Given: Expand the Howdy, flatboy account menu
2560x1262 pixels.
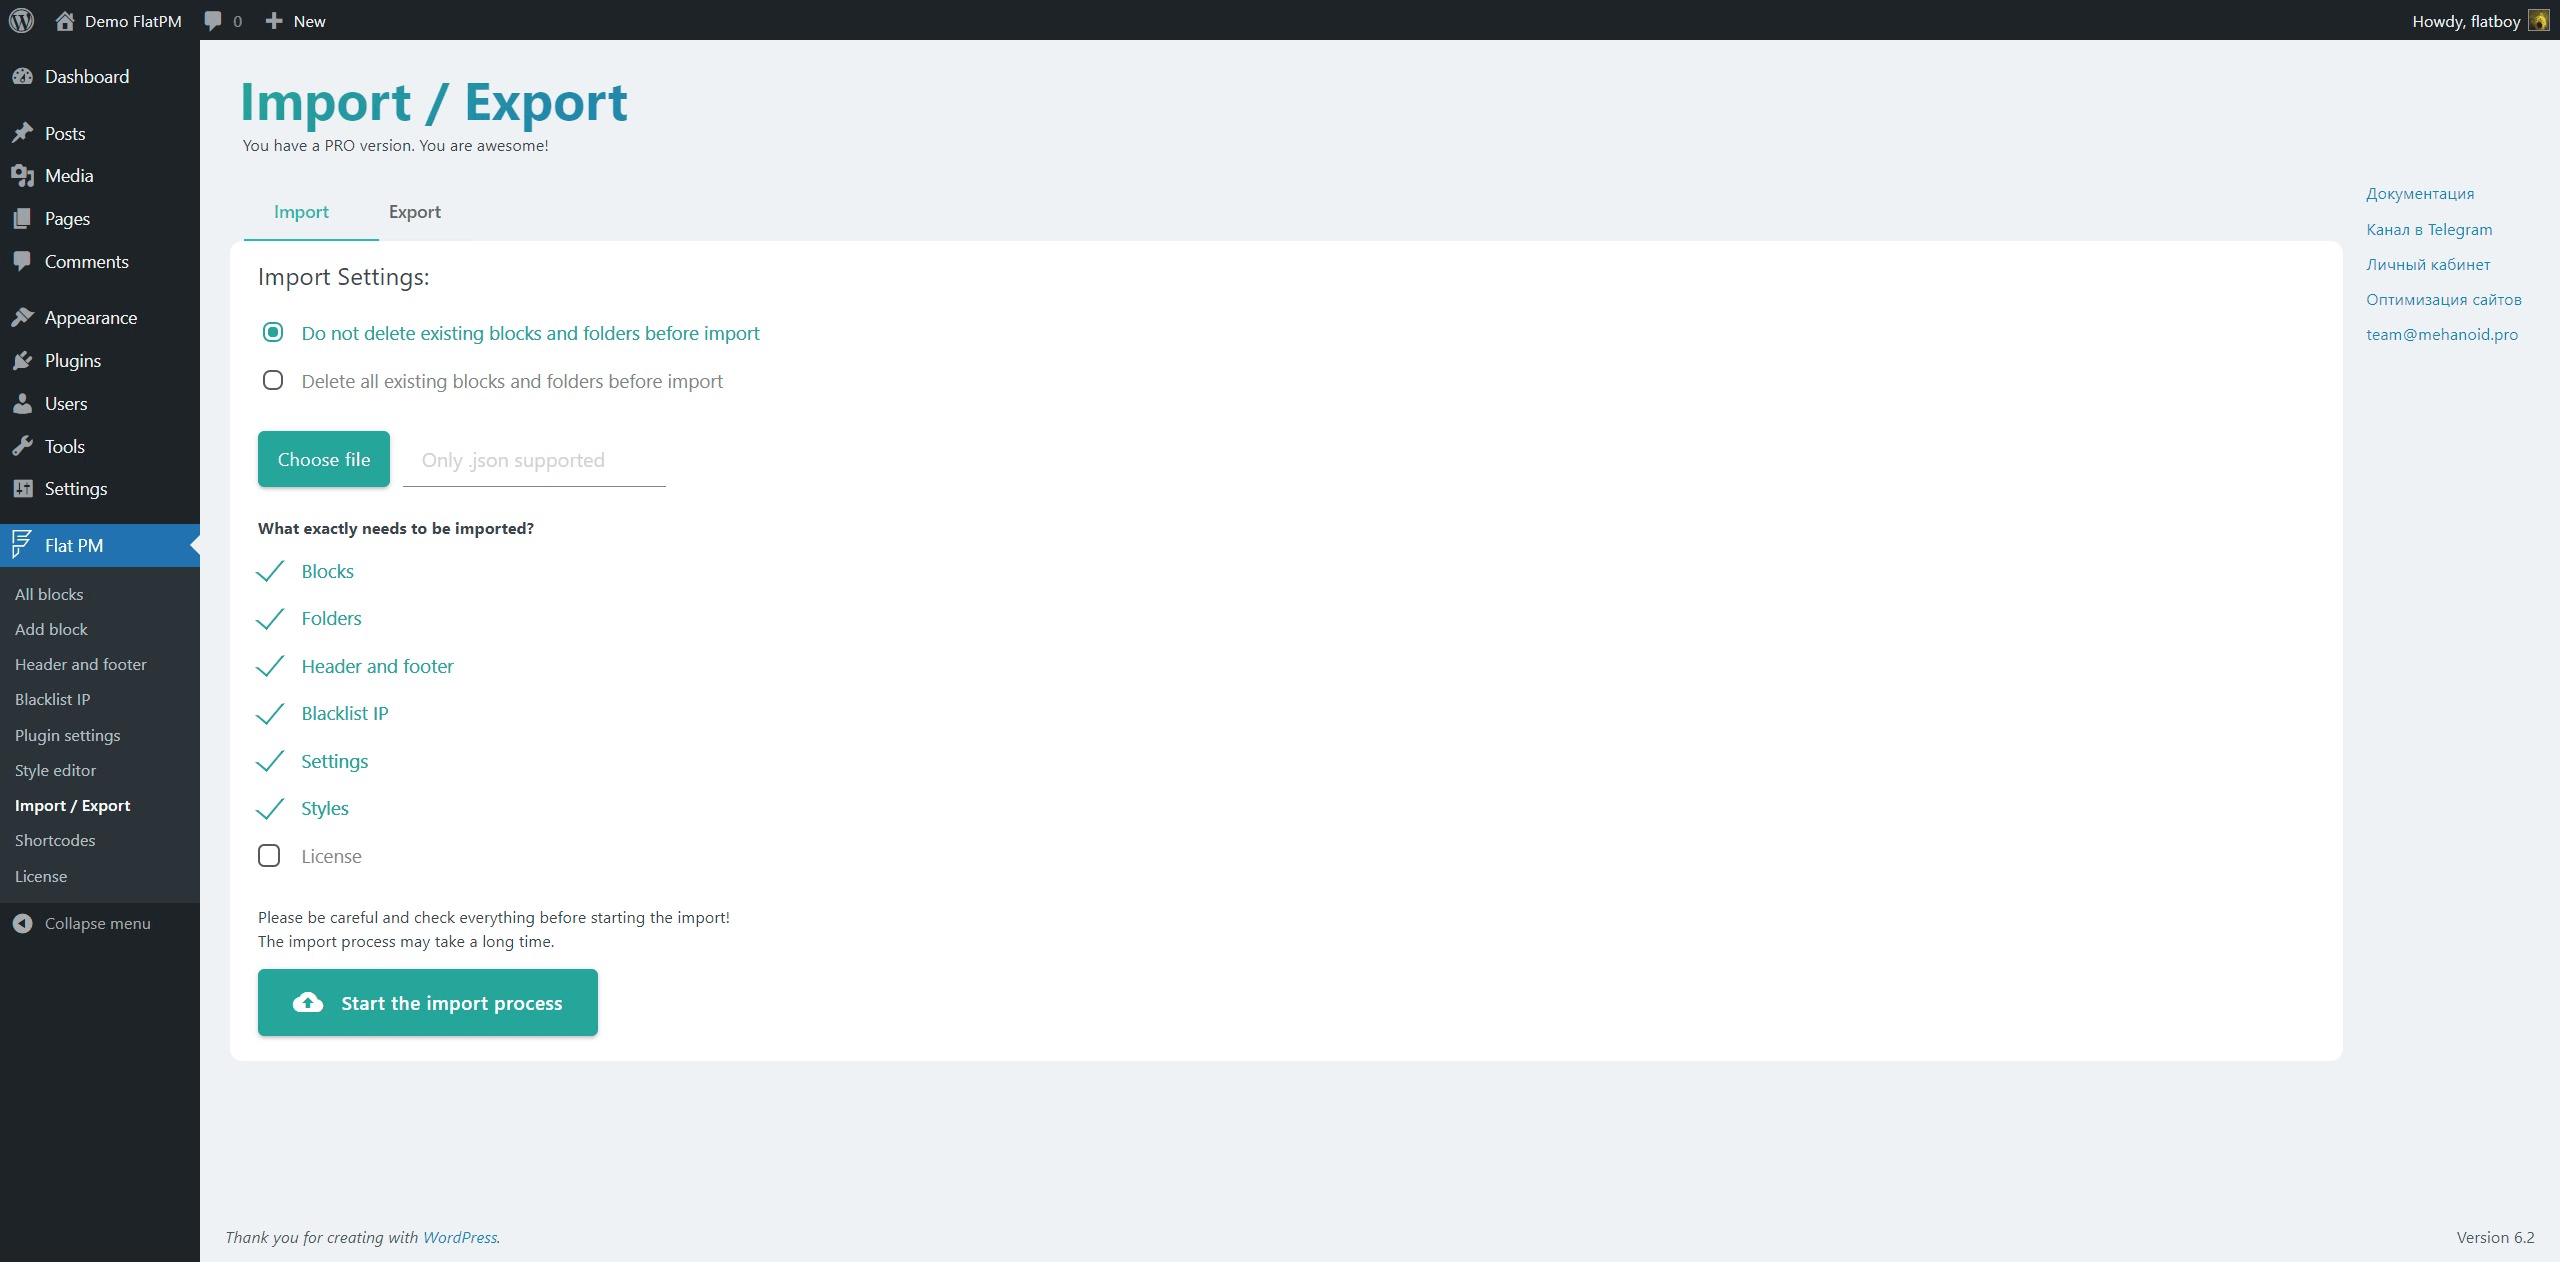Looking at the screenshot, I should coord(2465,20).
